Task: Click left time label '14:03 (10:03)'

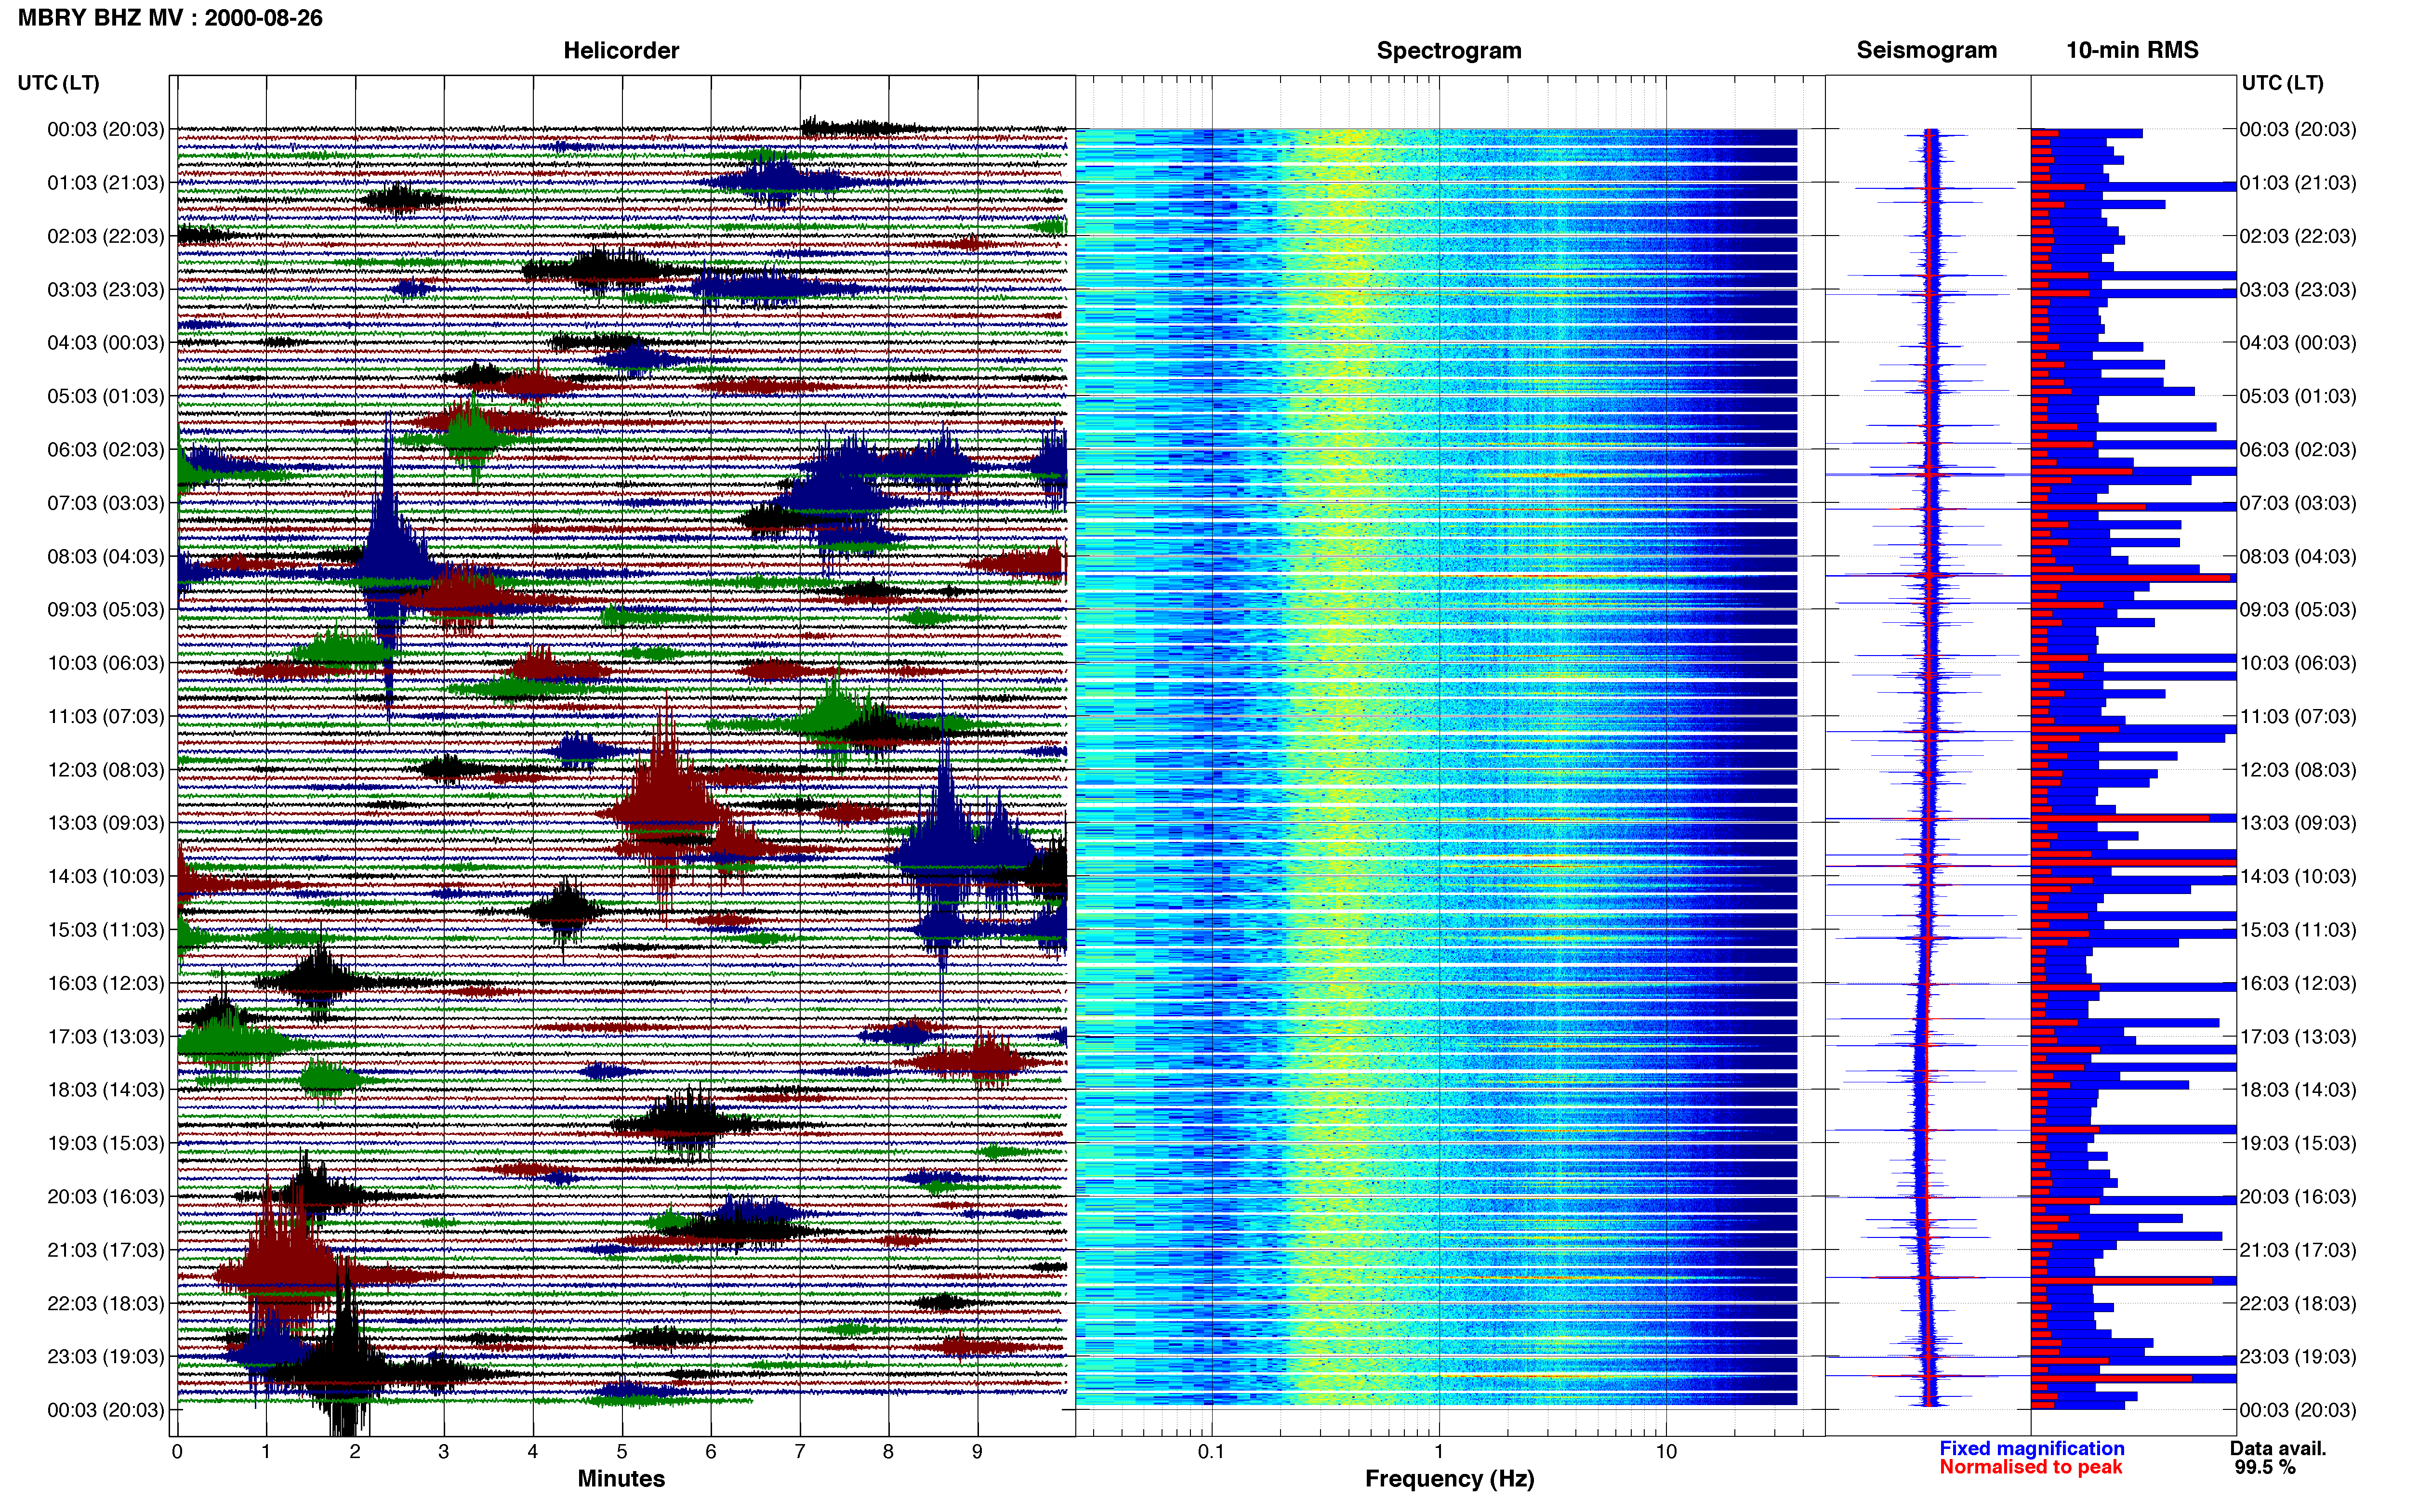Action: (105, 876)
